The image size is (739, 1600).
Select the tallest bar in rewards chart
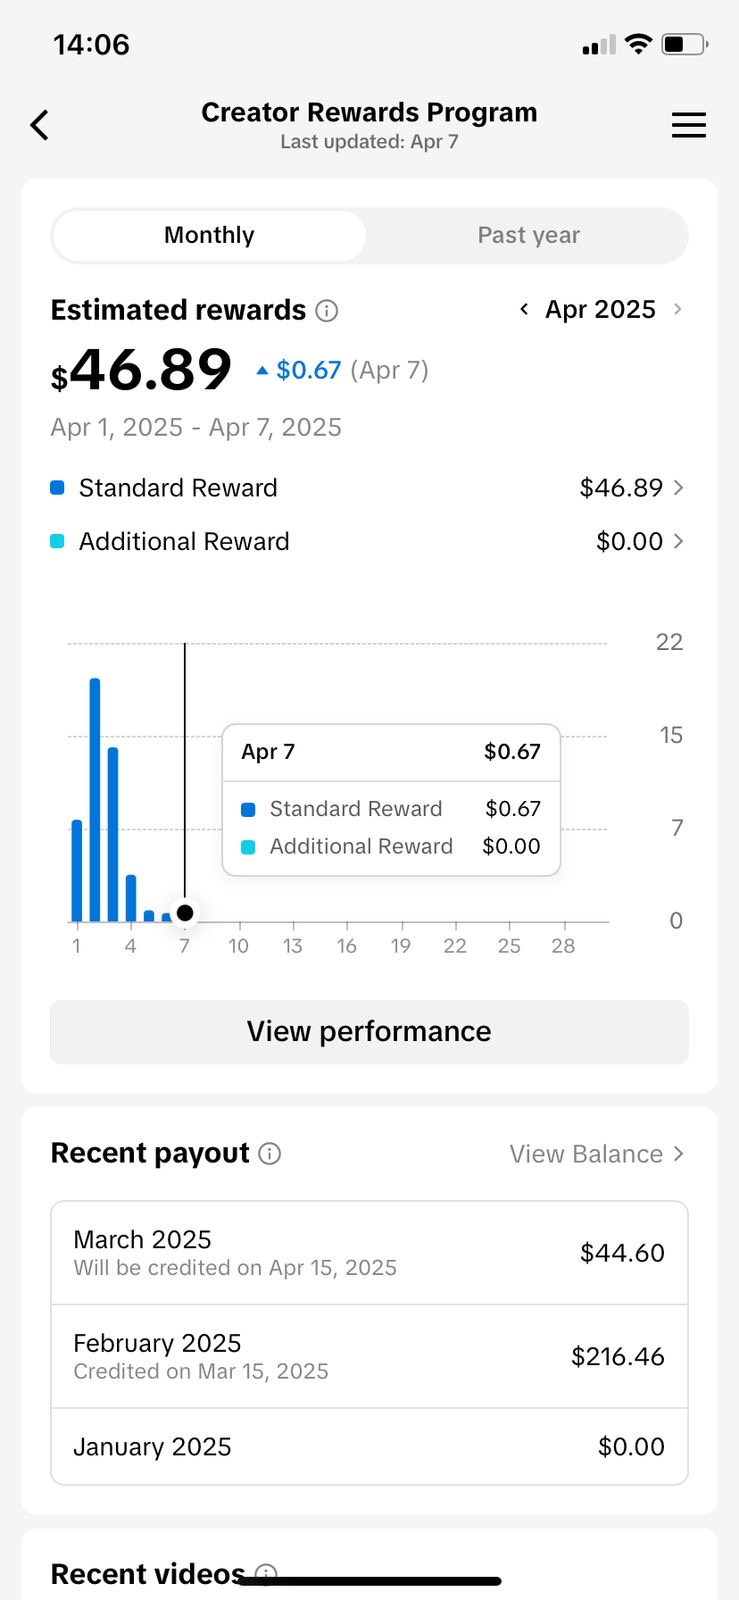(x=95, y=800)
